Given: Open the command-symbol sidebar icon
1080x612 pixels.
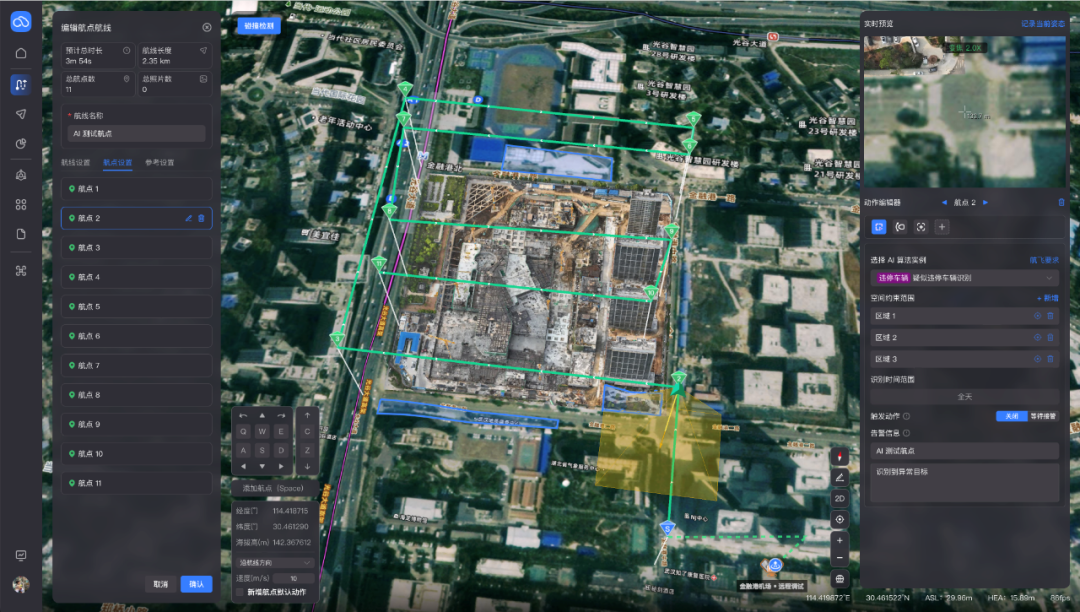Looking at the screenshot, I should pyautogui.click(x=21, y=271).
